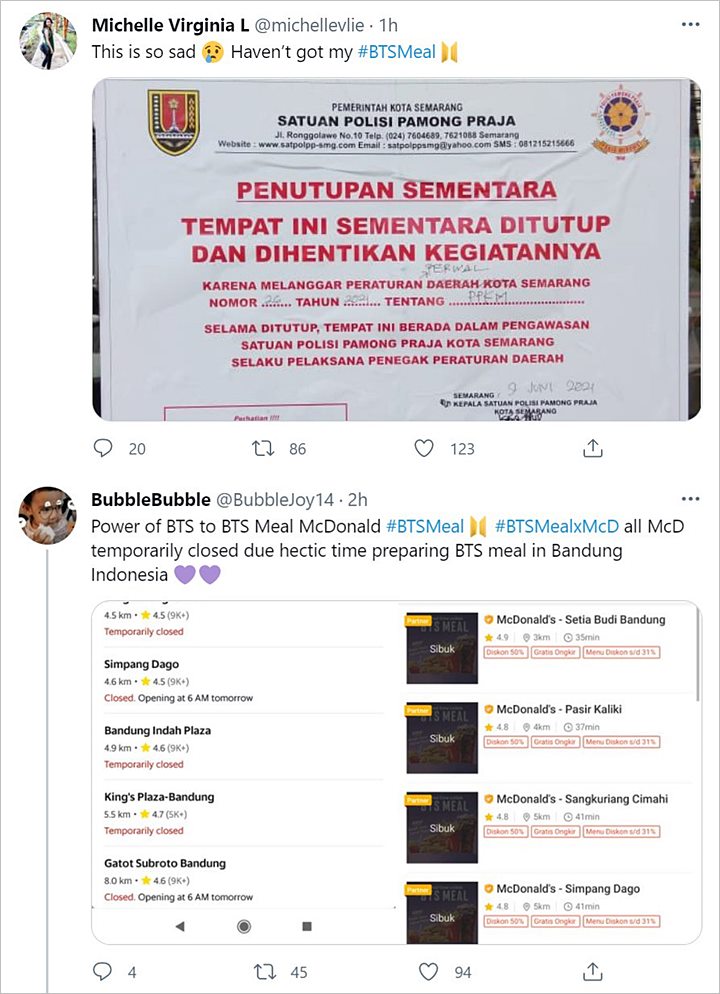Screen dimensions: 720x994
Task: Open the @BubbleJoy14 handle
Action: pos(275,500)
